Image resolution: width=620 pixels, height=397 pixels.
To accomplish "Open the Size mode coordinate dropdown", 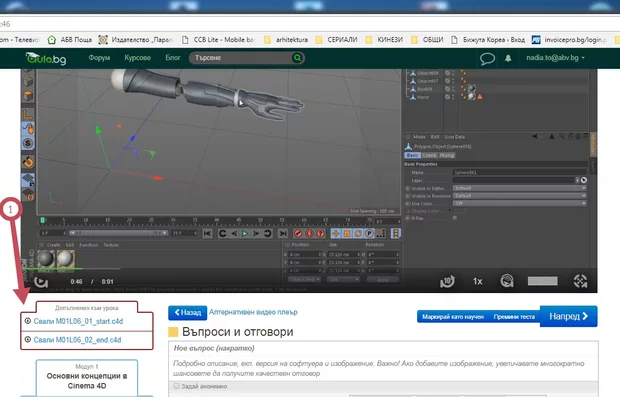I will (x=343, y=279).
